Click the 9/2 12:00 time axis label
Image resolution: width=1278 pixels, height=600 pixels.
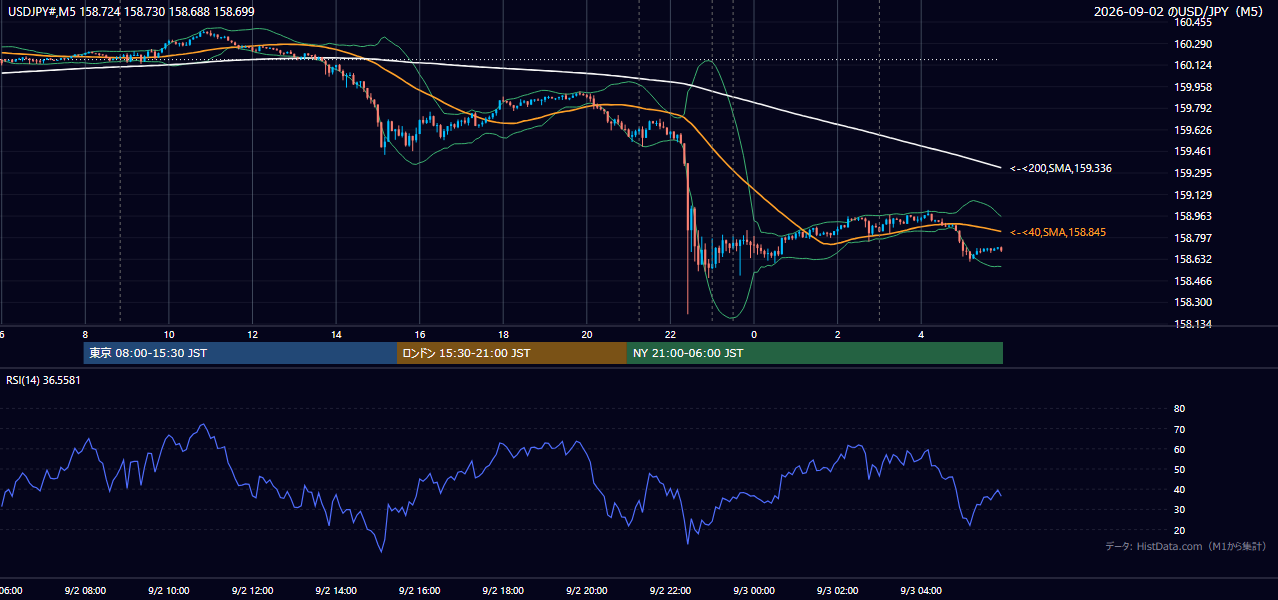click(252, 590)
